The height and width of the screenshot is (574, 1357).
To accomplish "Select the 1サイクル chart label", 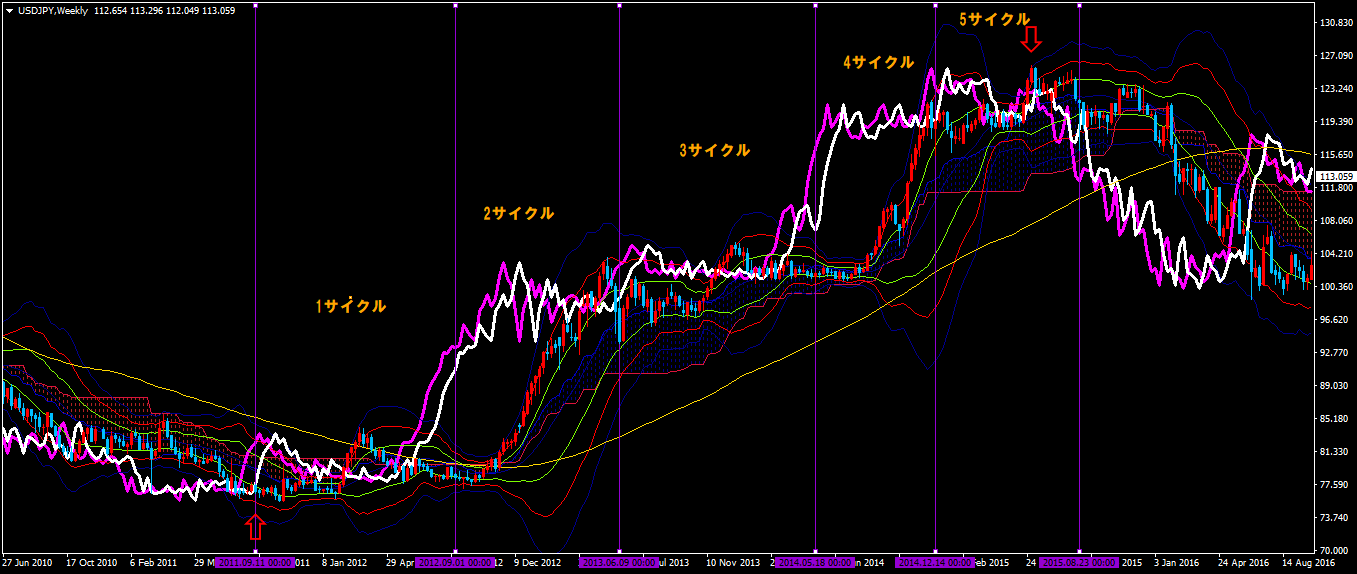I will tap(350, 306).
